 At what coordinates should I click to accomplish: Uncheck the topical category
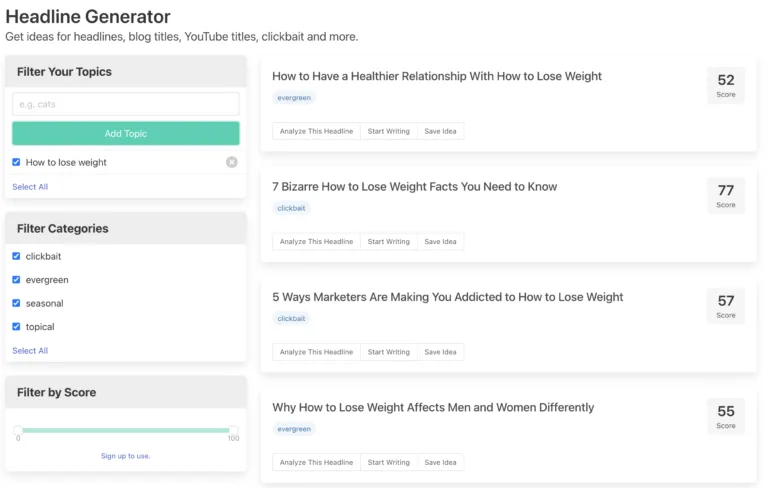pos(16,327)
